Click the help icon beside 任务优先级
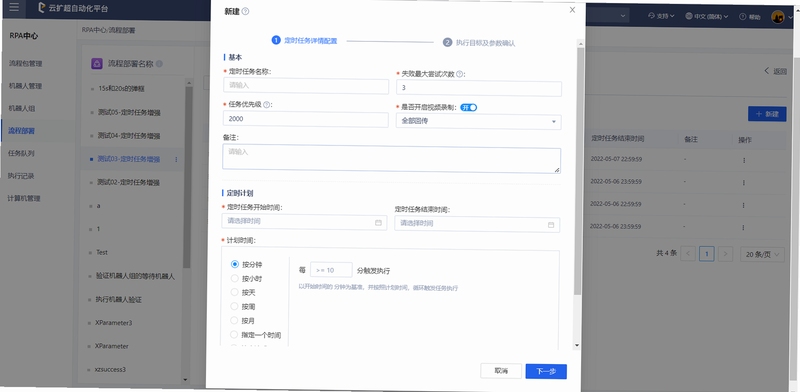 pyautogui.click(x=266, y=104)
